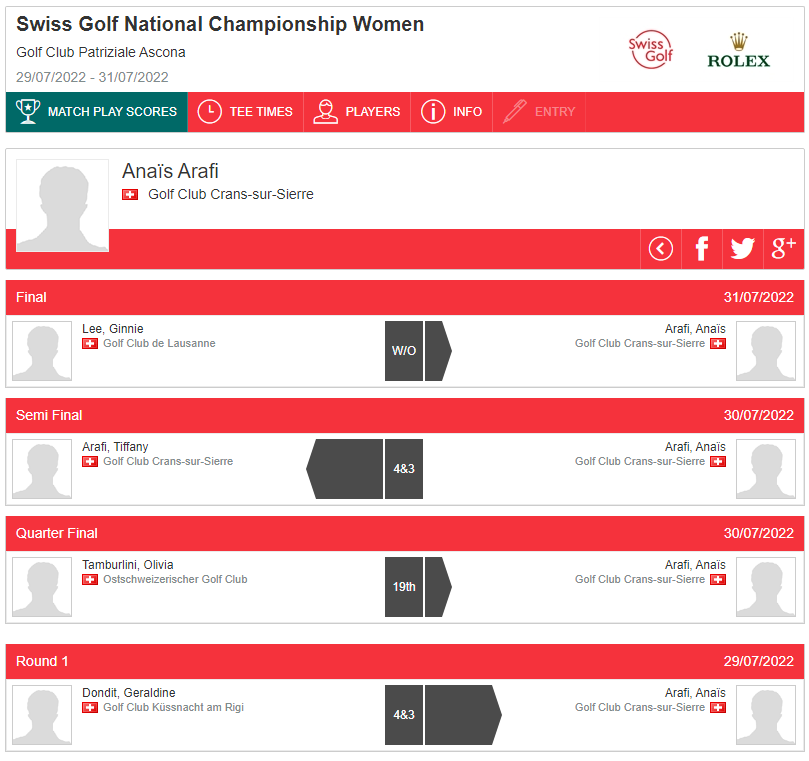
Task: Open Dondit, Geraldine player link
Action: point(128,692)
